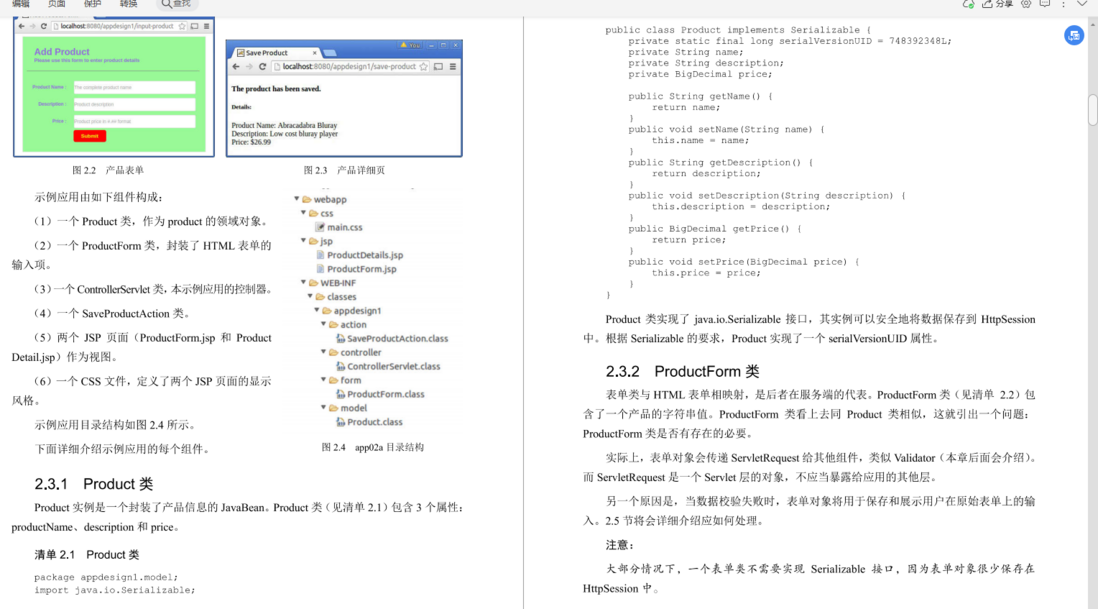Click the reload icon in input-product browser figure
This screenshot has width=1098, height=609.
(x=43, y=26)
